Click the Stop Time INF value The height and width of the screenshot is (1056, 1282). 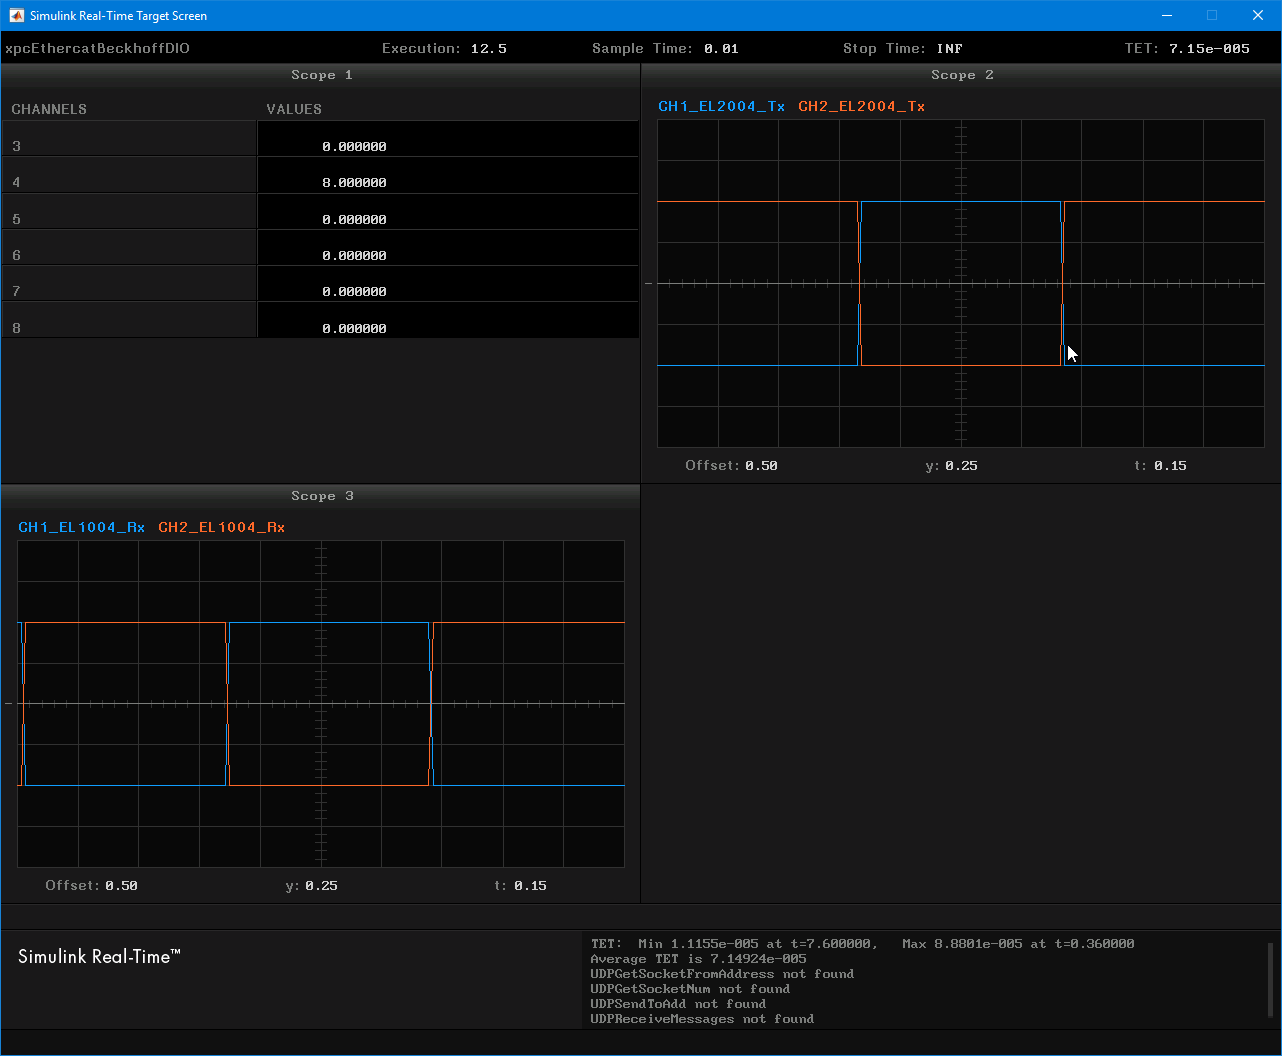point(949,49)
